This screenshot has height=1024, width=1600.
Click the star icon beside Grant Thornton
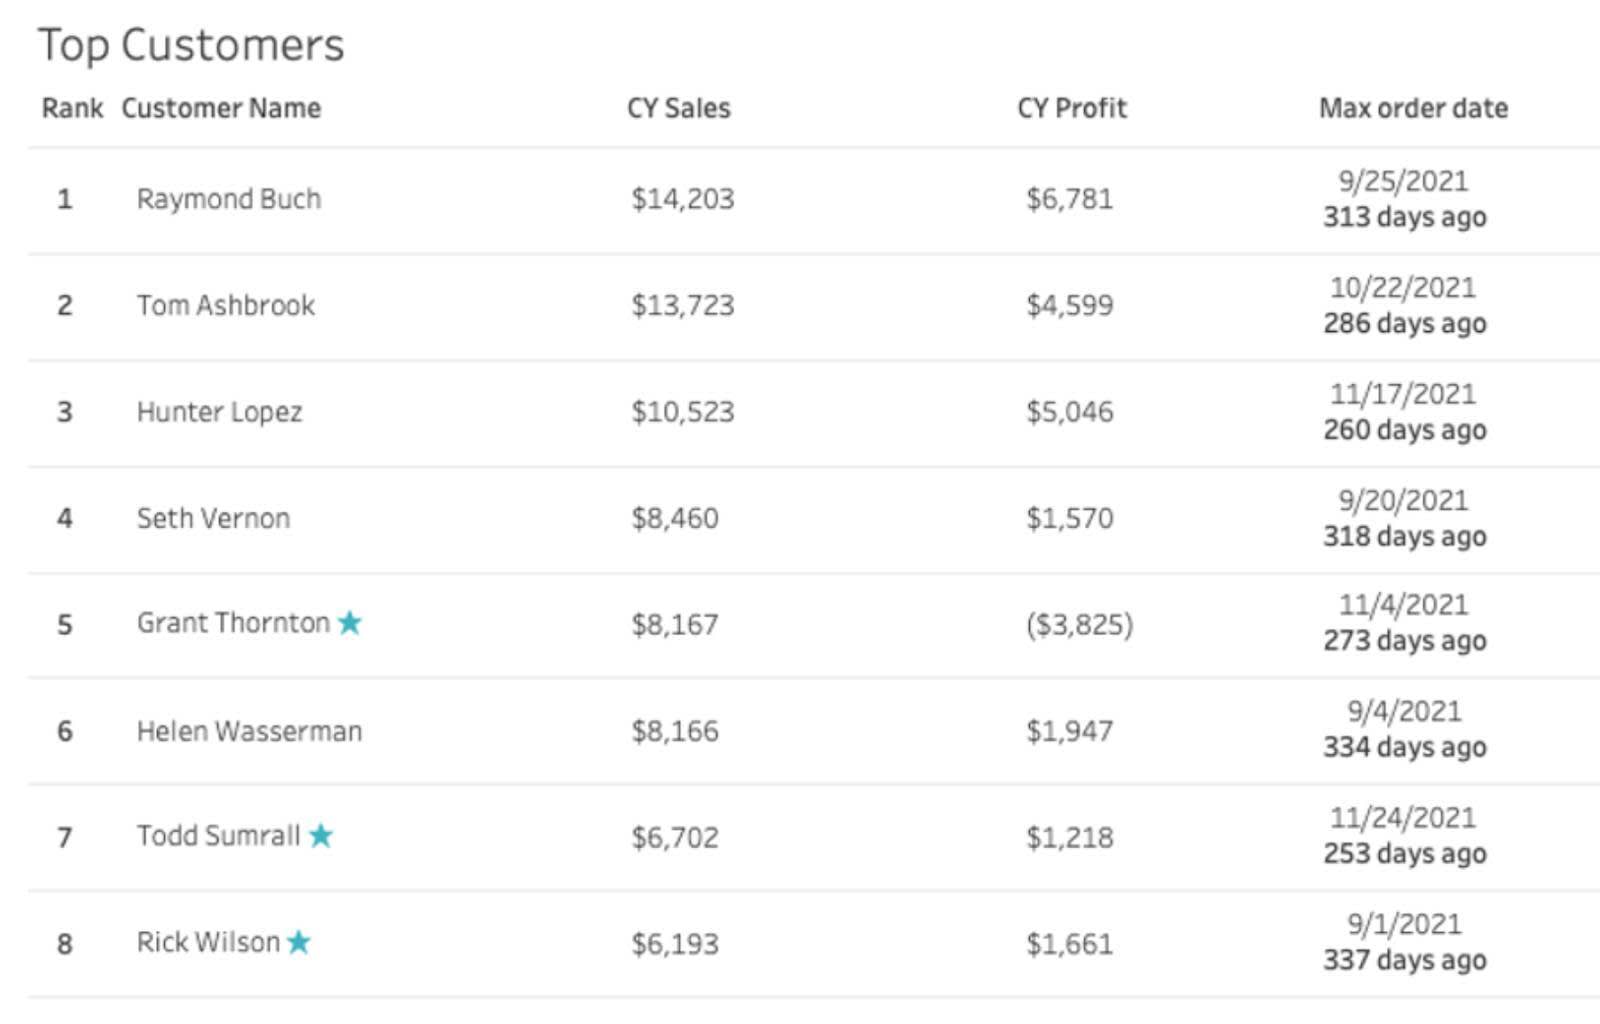click(x=349, y=623)
